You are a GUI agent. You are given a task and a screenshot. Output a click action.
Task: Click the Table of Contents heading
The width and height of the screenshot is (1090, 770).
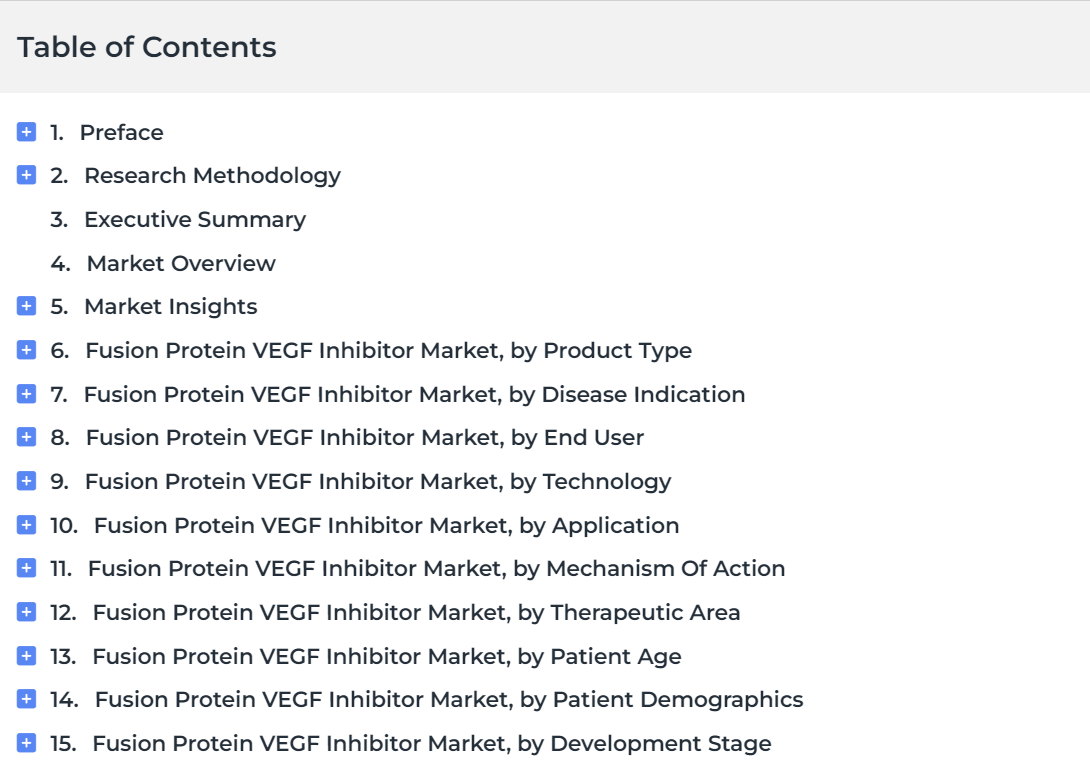[147, 47]
